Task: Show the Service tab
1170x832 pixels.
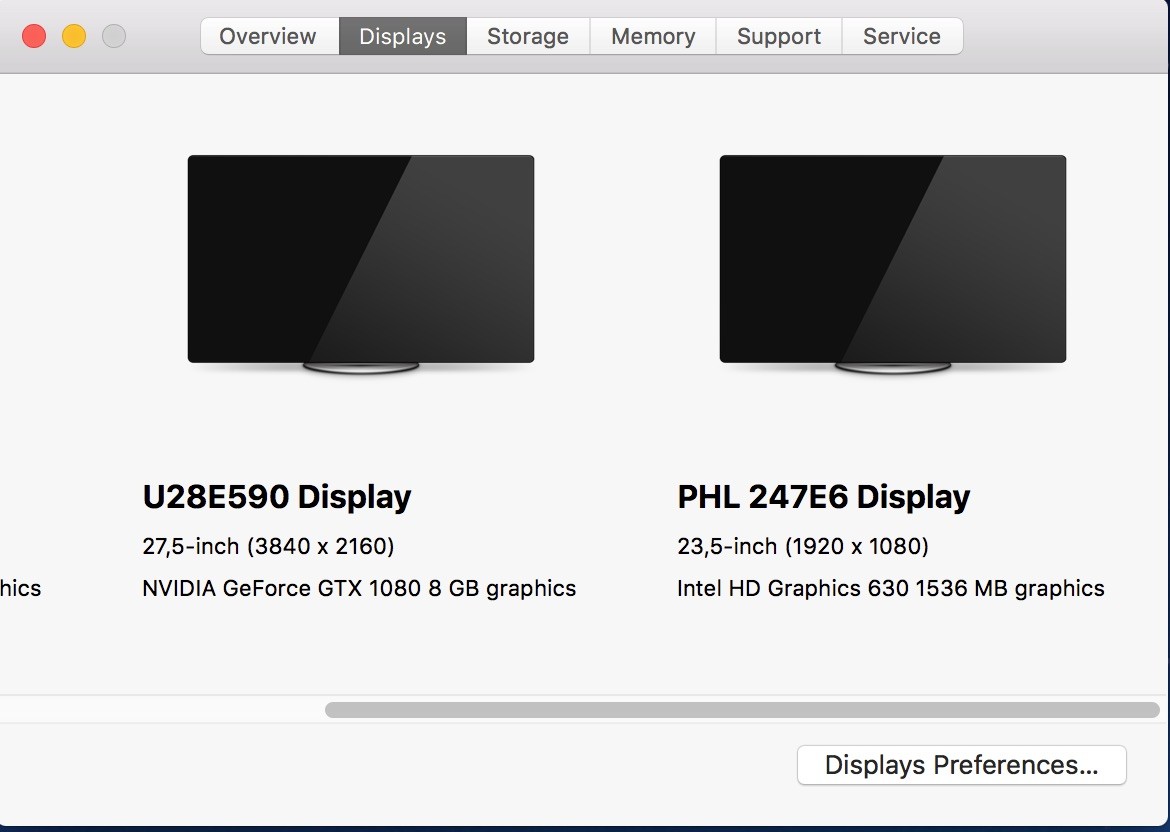Action: 902,37
